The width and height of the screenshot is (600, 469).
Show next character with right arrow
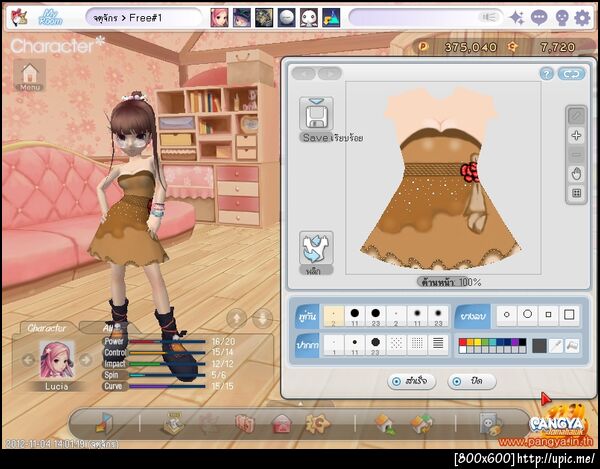(86, 360)
